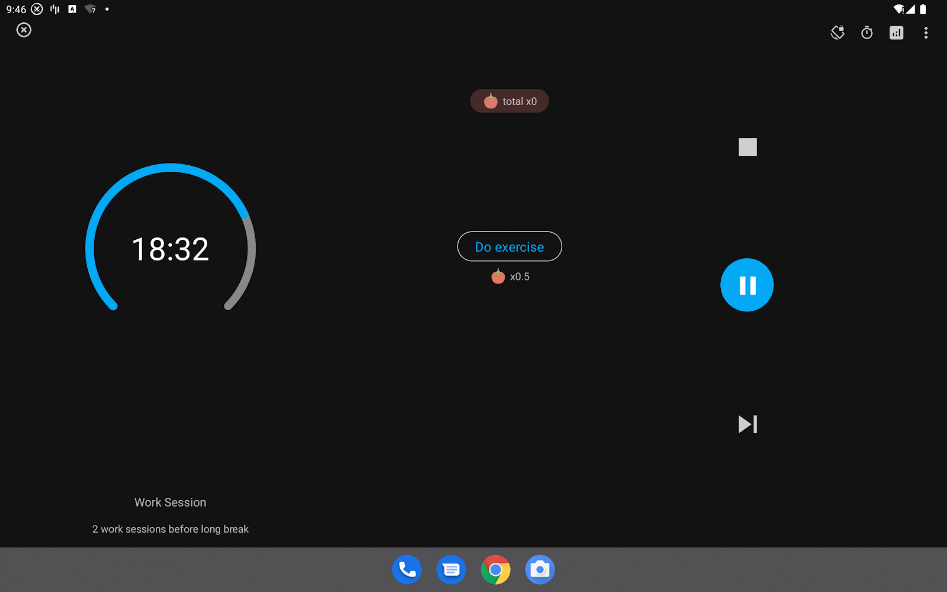This screenshot has width=947, height=592.
Task: Open the Camera app from dock
Action: point(540,570)
